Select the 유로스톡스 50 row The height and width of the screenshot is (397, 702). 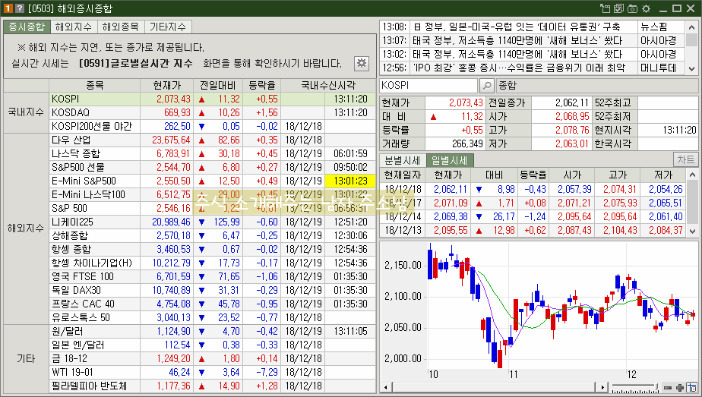pos(212,317)
